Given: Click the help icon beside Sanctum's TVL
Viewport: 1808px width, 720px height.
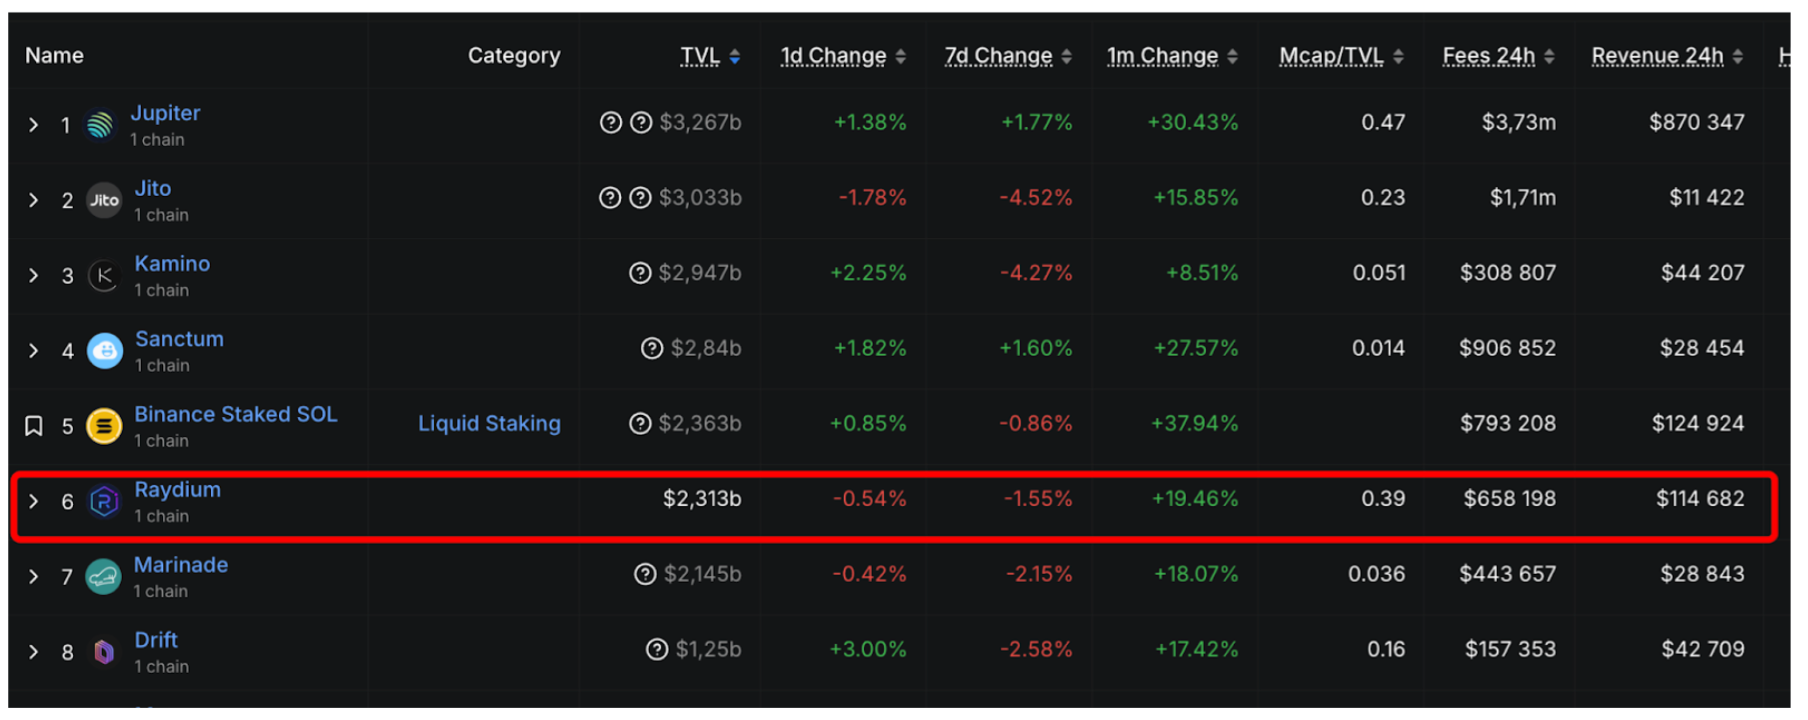Looking at the screenshot, I should 652,348.
